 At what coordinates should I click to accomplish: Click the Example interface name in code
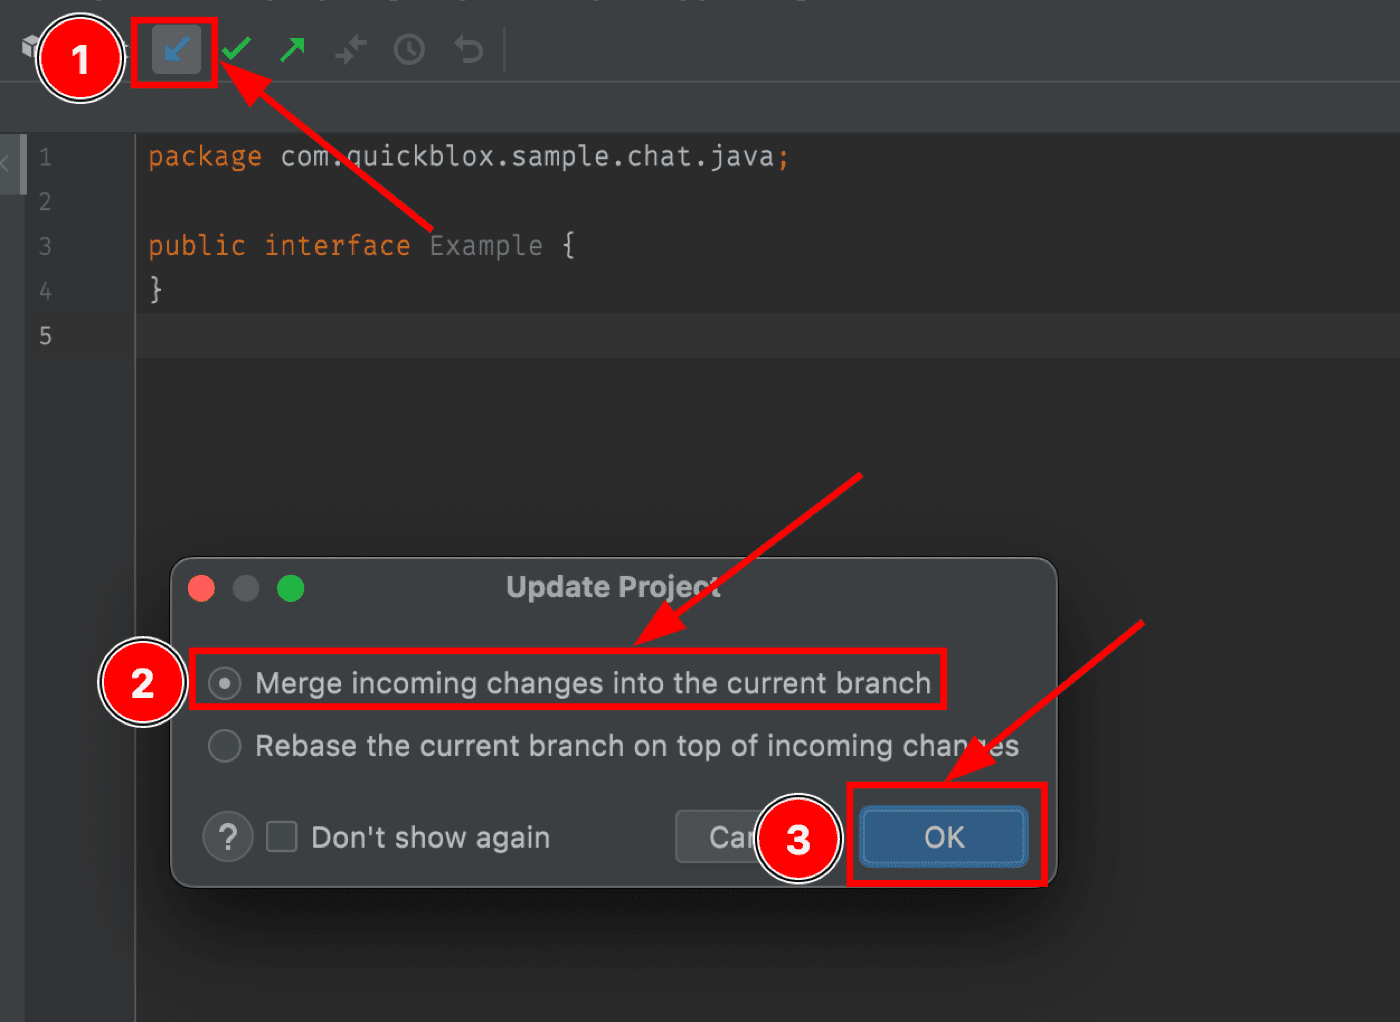[486, 246]
